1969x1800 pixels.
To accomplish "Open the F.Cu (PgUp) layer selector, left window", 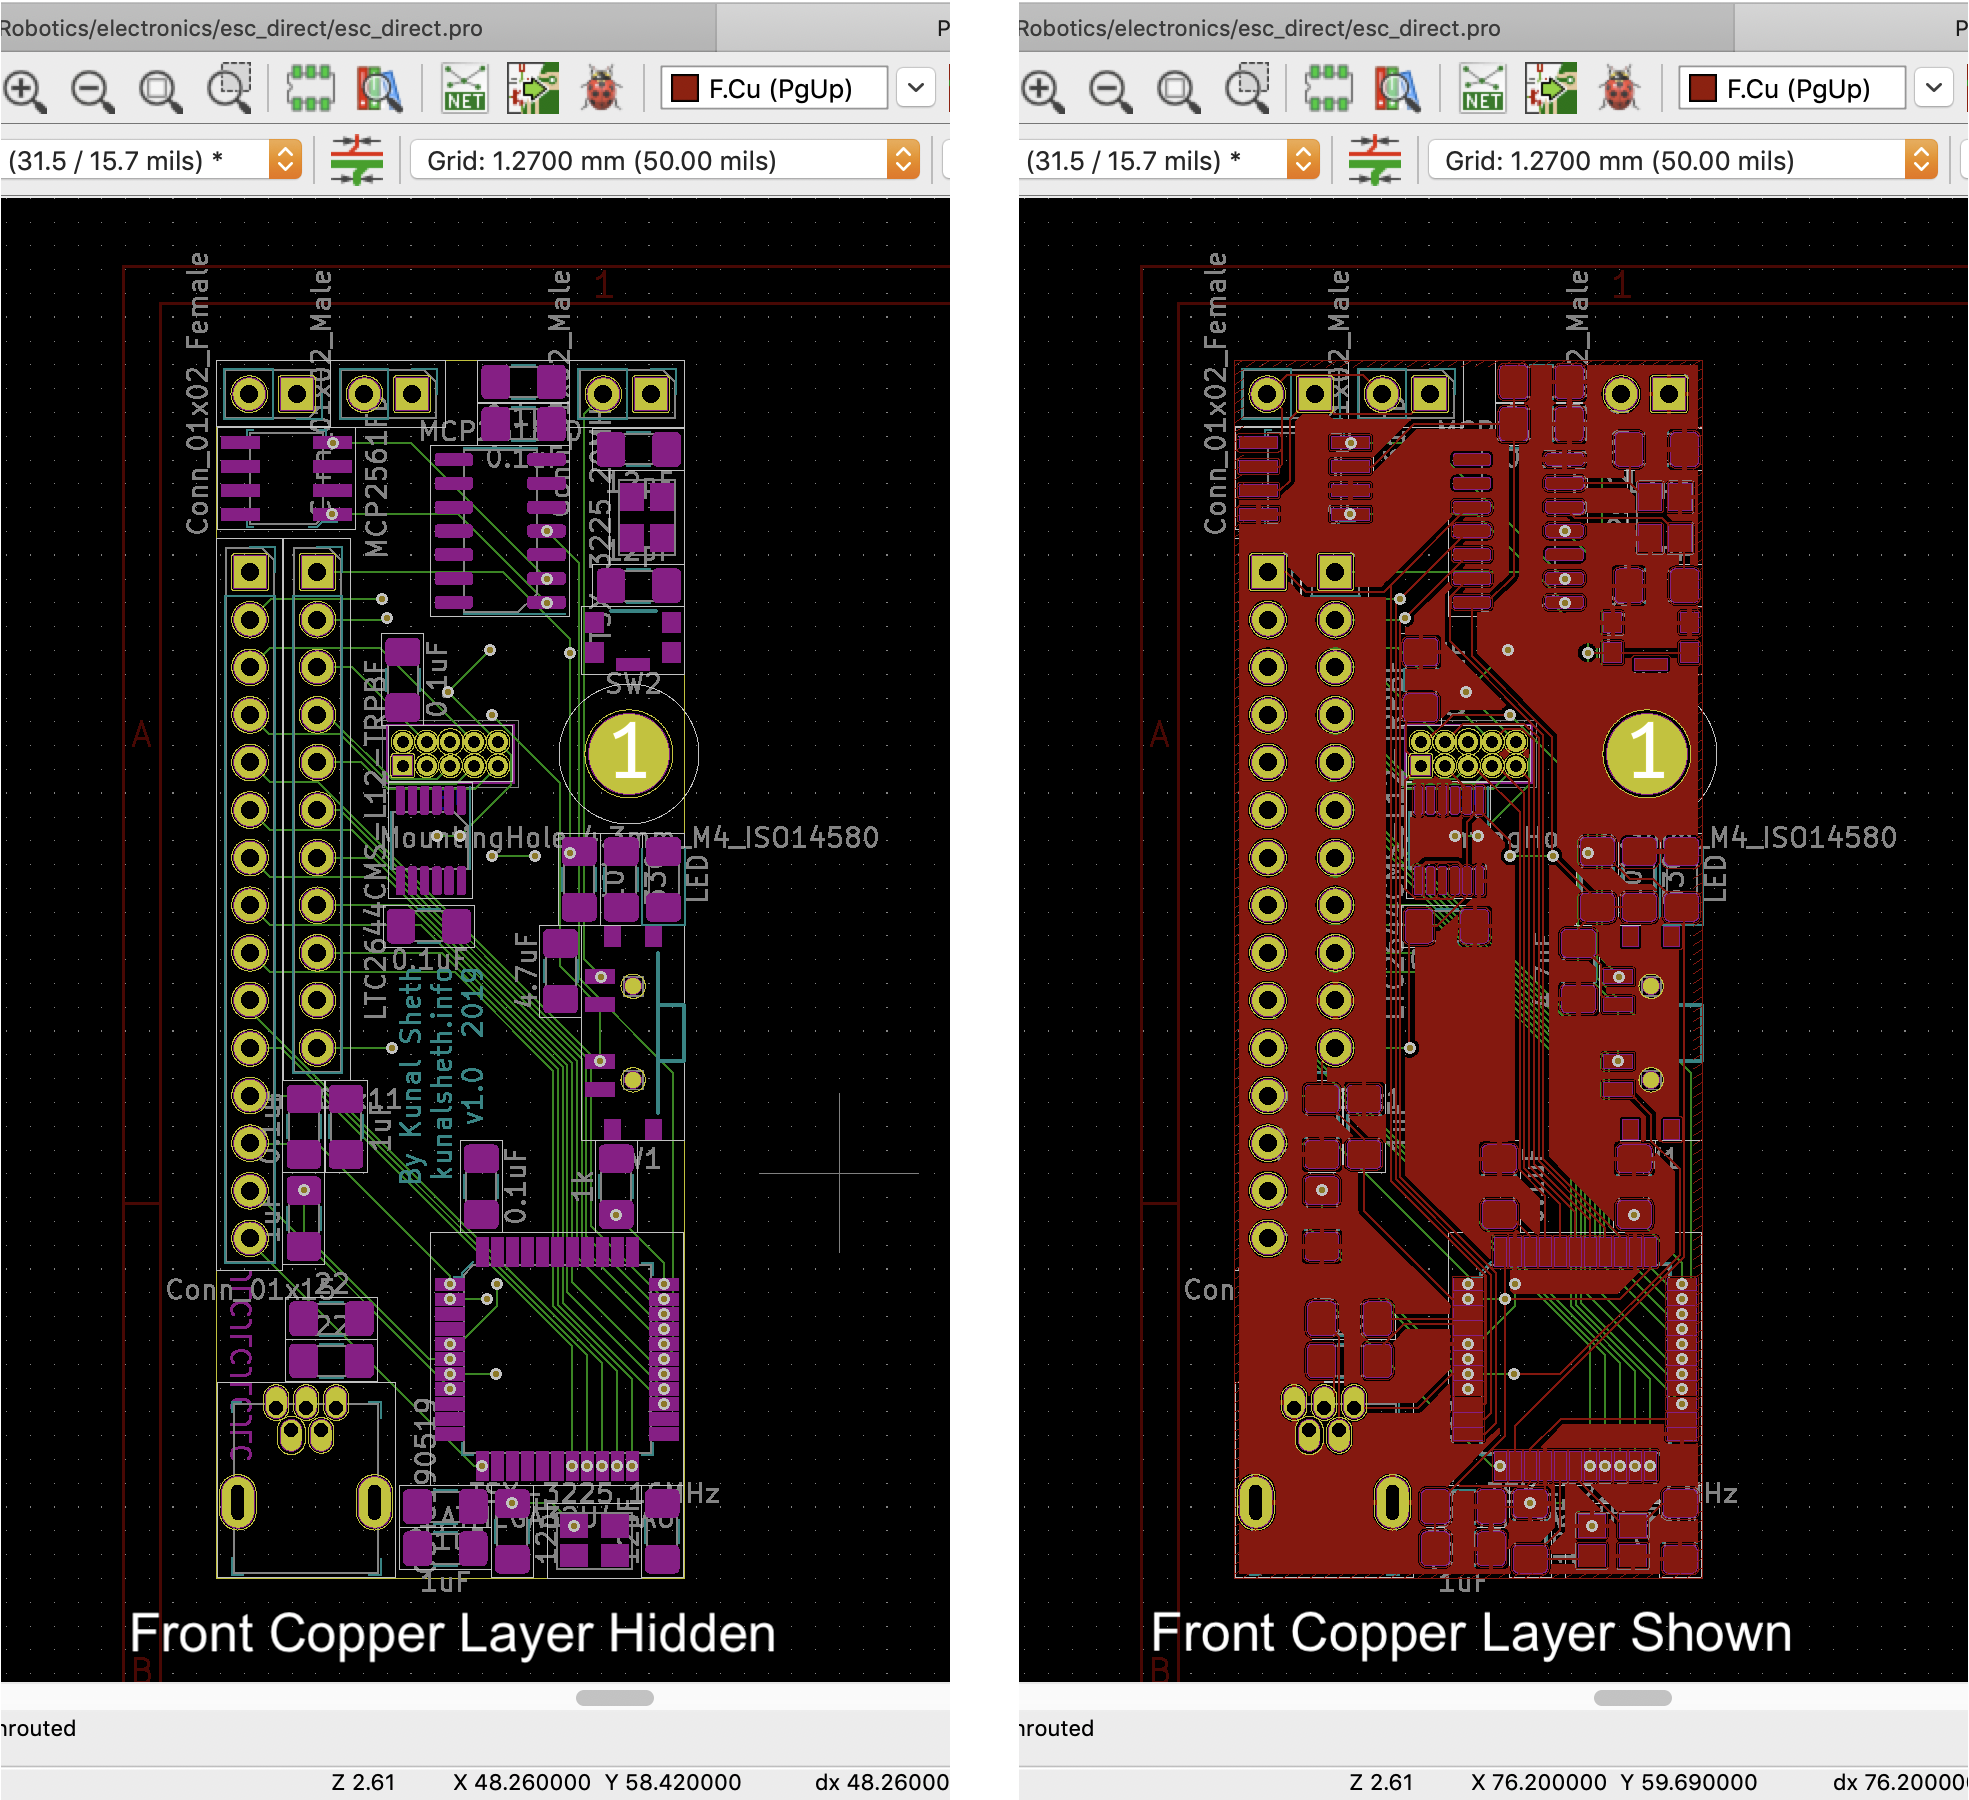I will coord(774,89).
